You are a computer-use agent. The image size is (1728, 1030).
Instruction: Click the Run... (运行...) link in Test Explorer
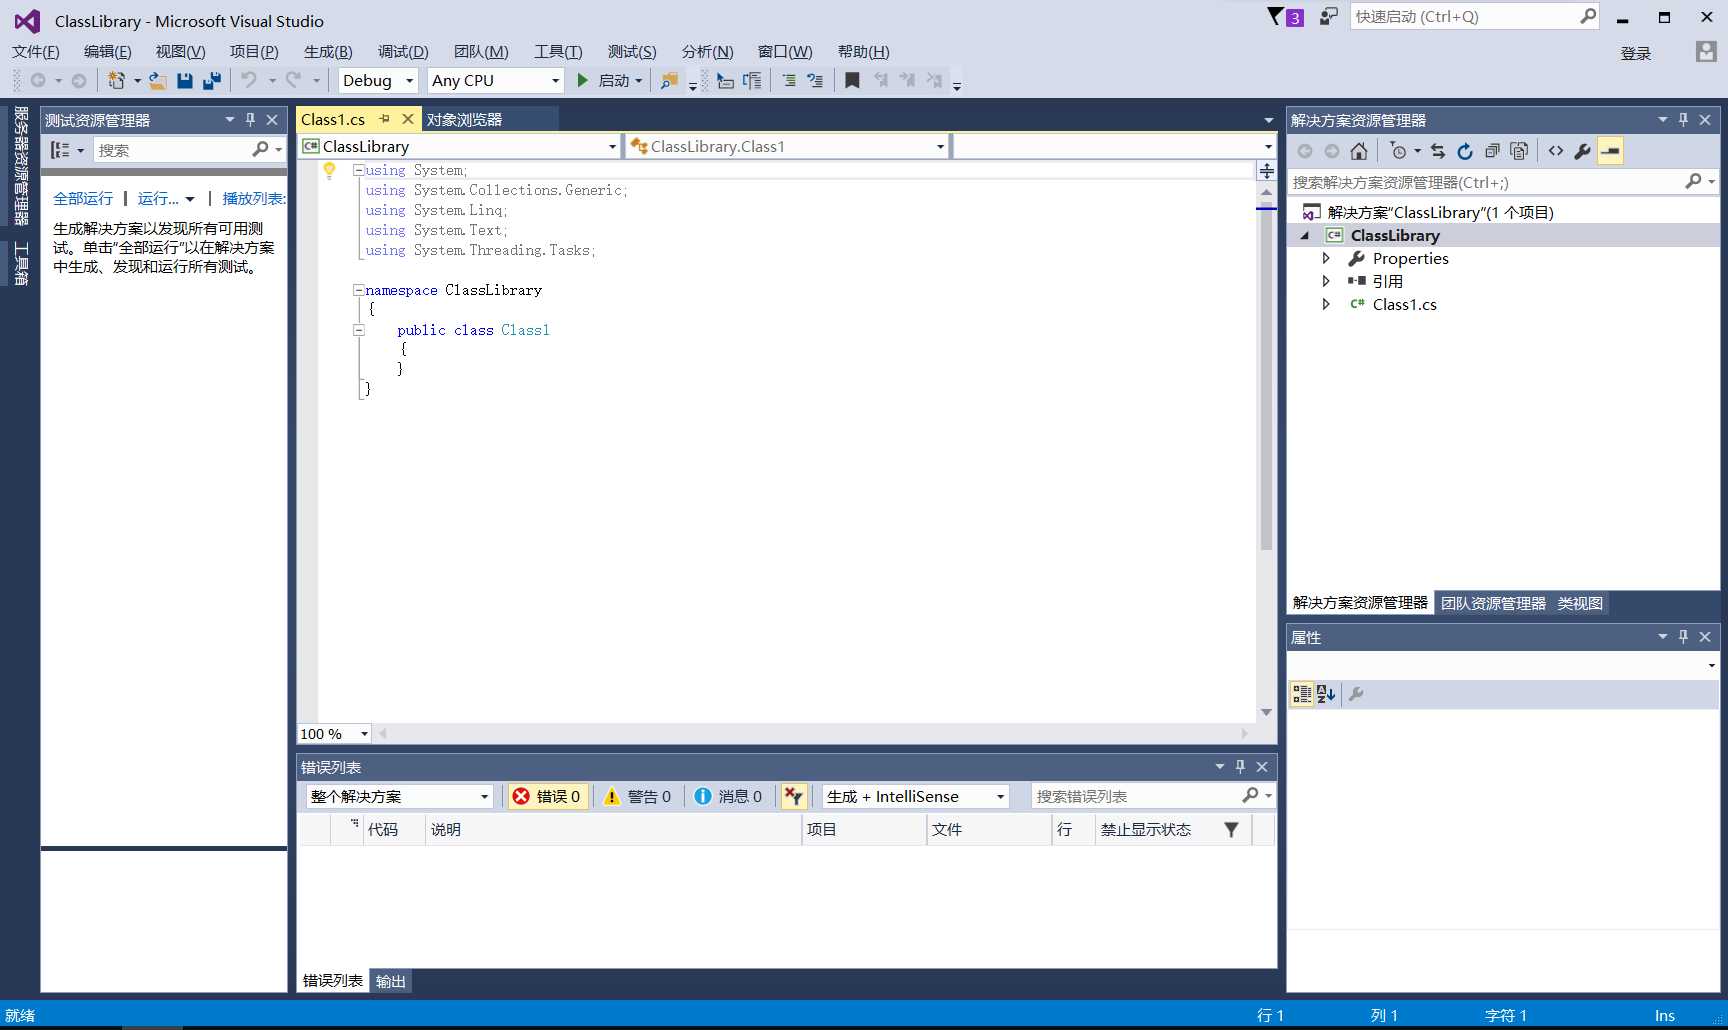point(158,198)
